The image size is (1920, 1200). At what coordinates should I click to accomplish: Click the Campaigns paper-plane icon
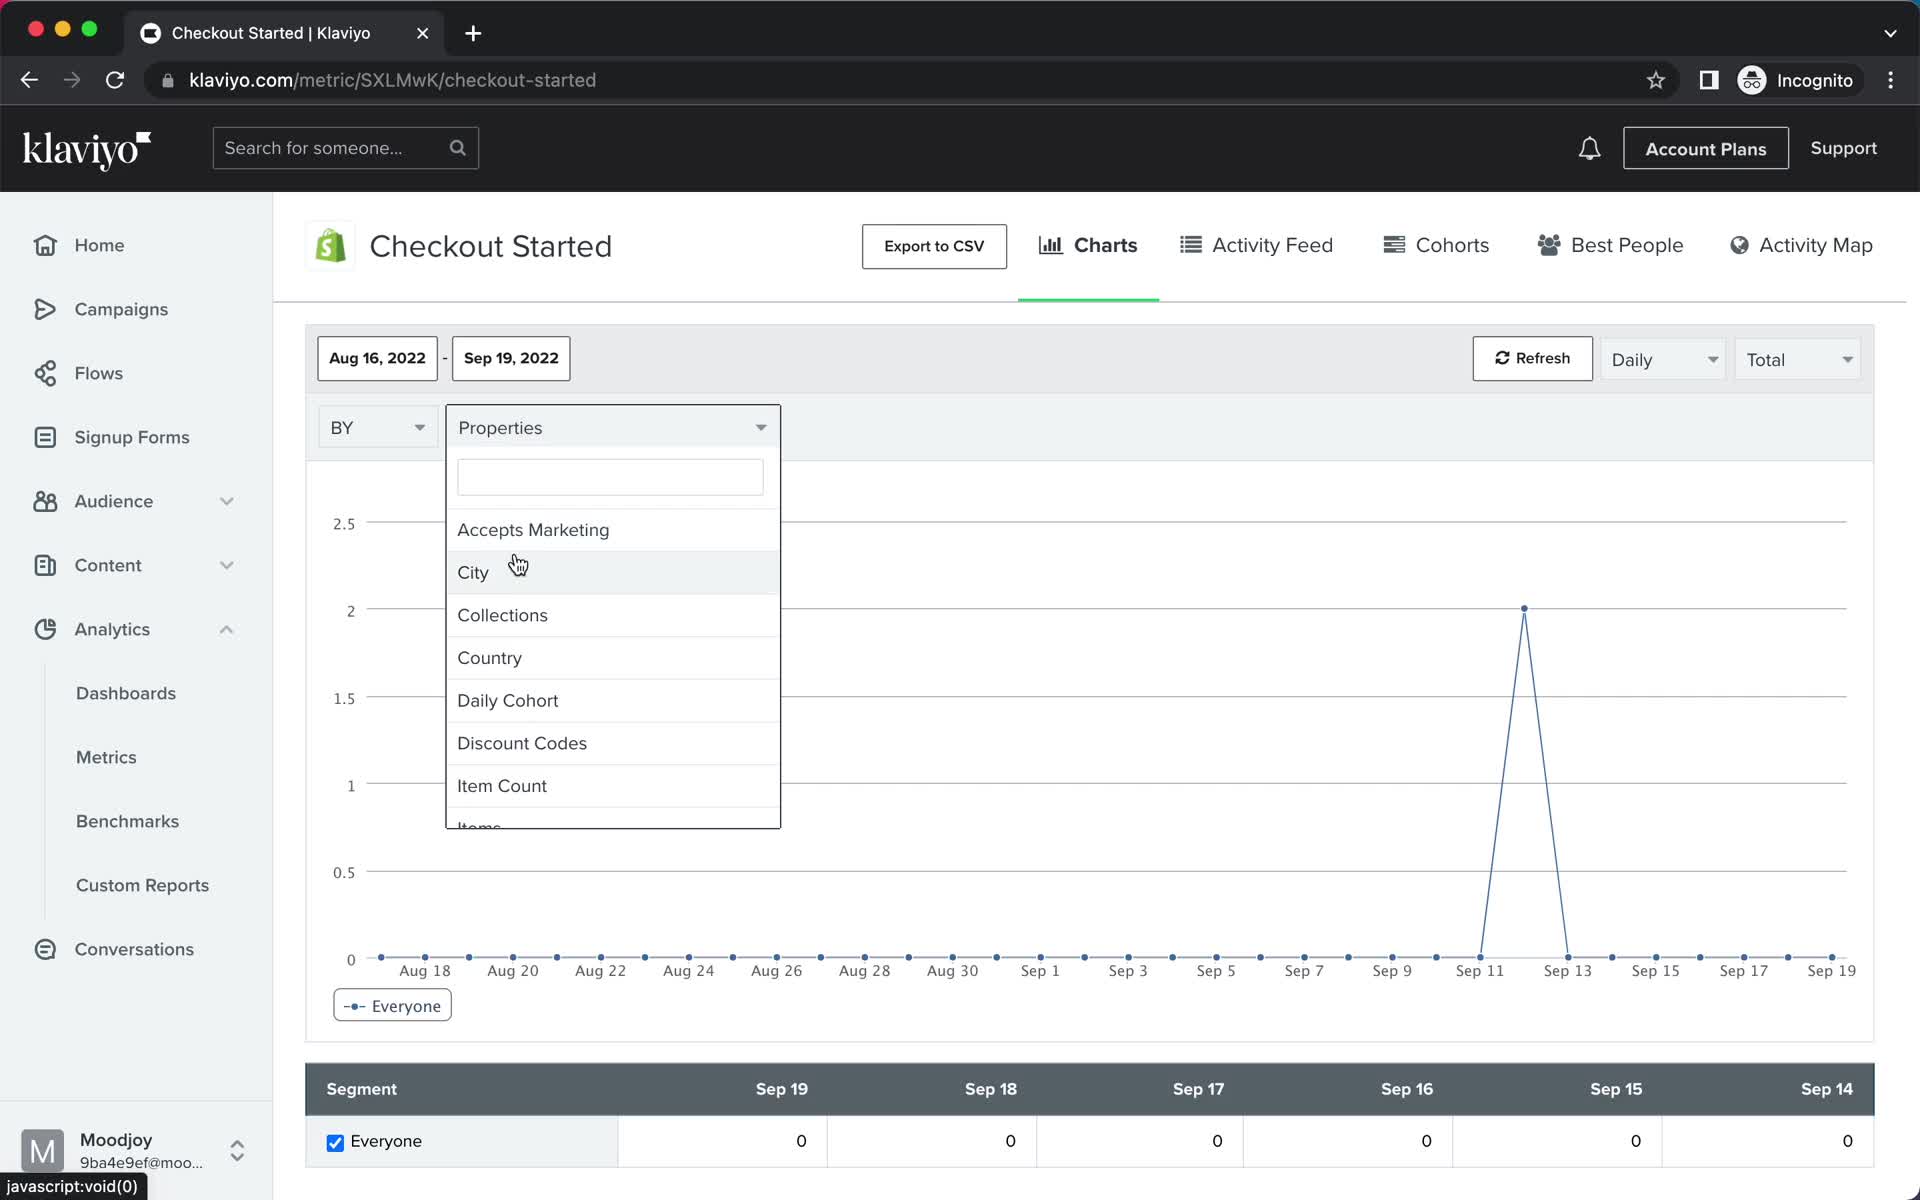coord(45,309)
